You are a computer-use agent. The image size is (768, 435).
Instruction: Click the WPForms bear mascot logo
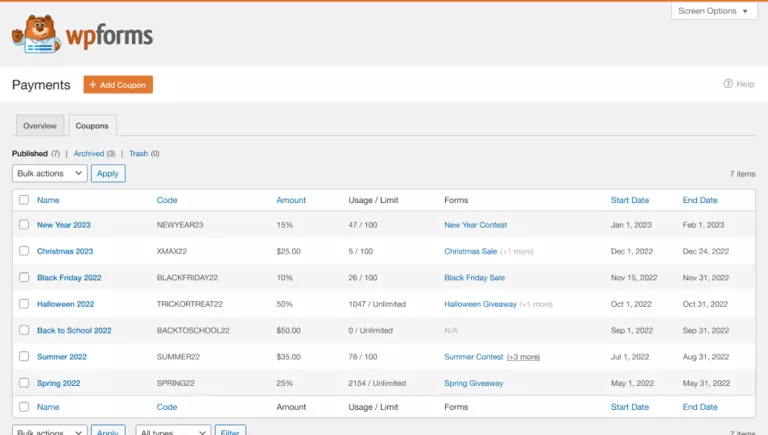pos(36,35)
